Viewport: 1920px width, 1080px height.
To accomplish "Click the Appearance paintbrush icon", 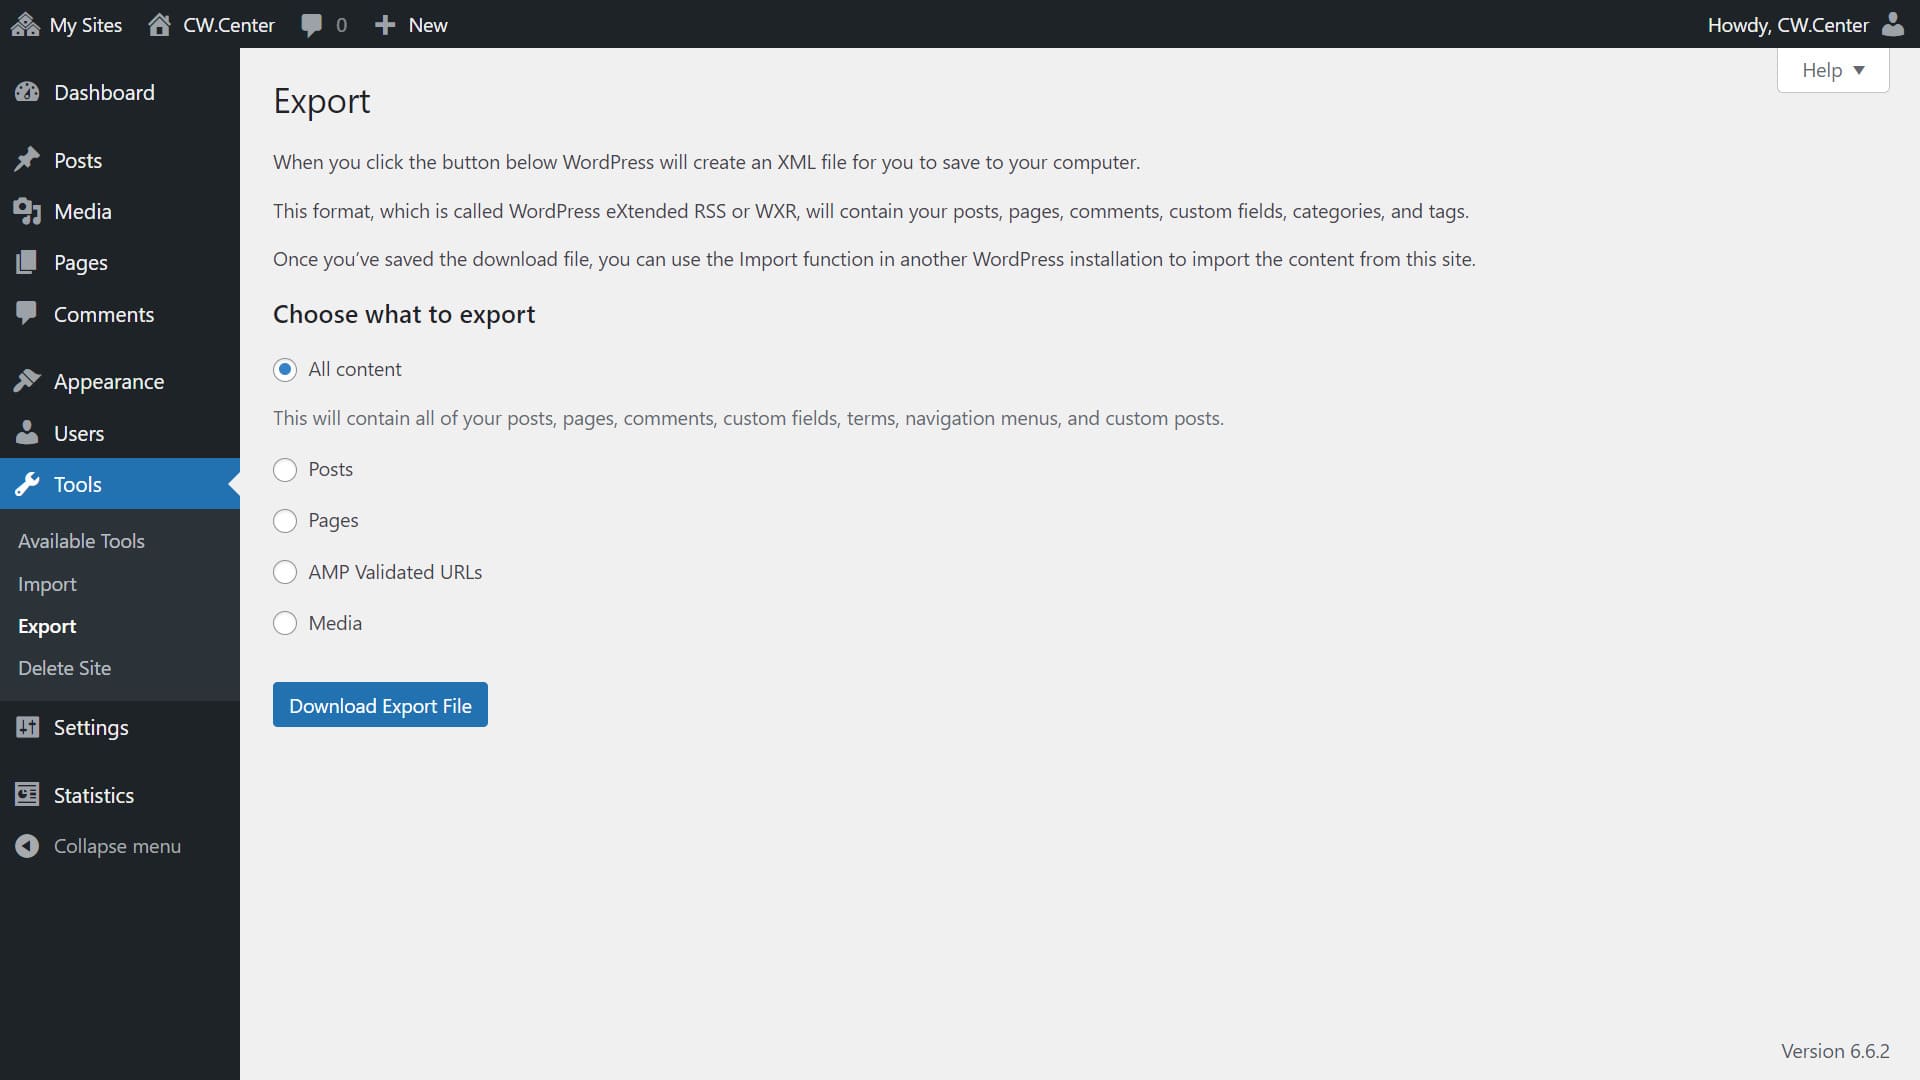I will click(x=27, y=381).
